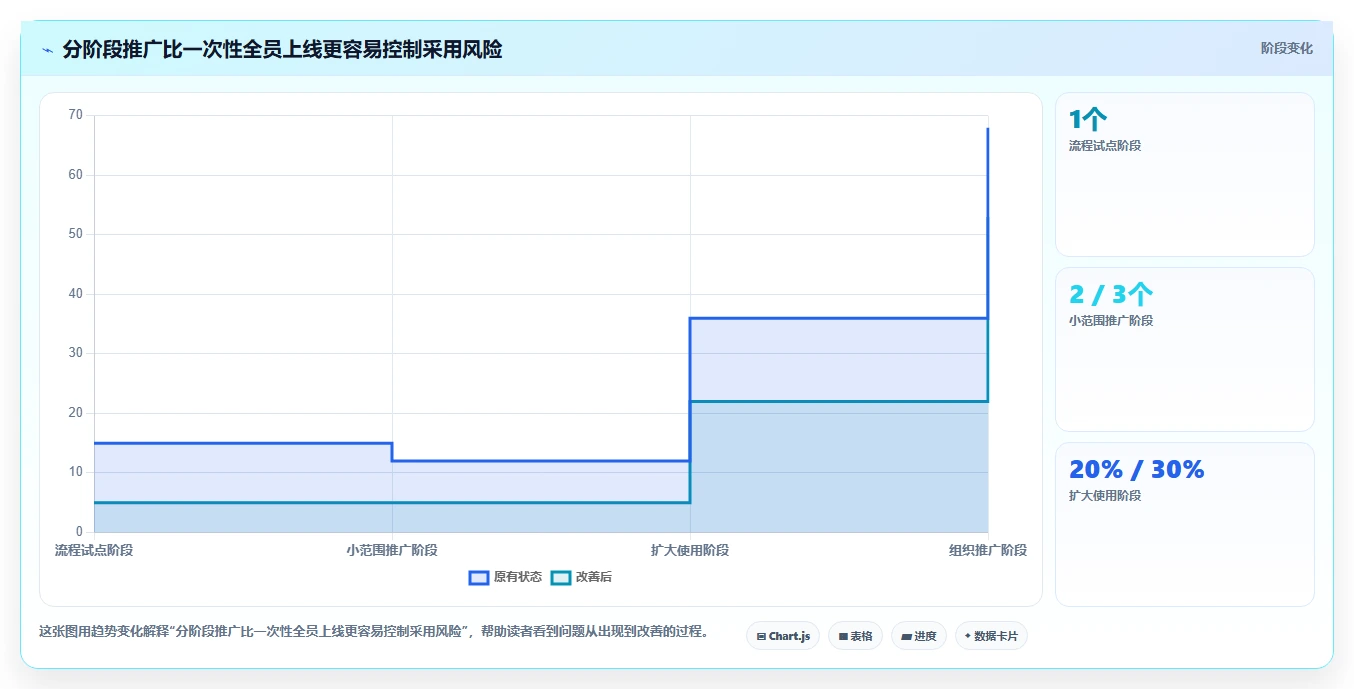Click the 30 y-axis tick label

pyautogui.click(x=76, y=353)
